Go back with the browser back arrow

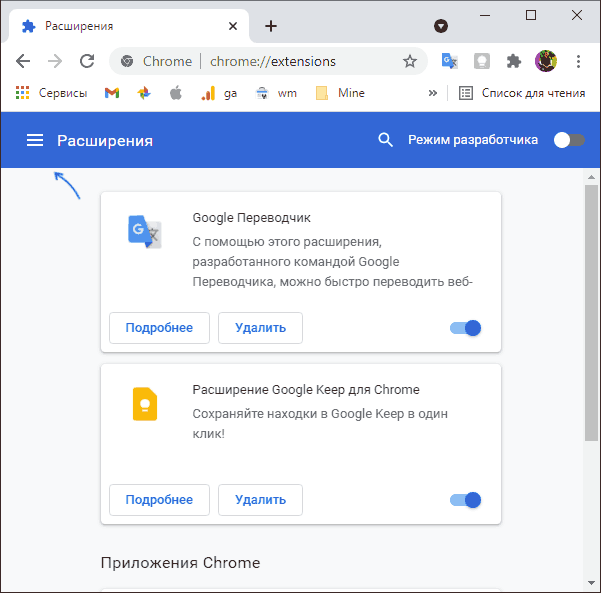tap(23, 61)
